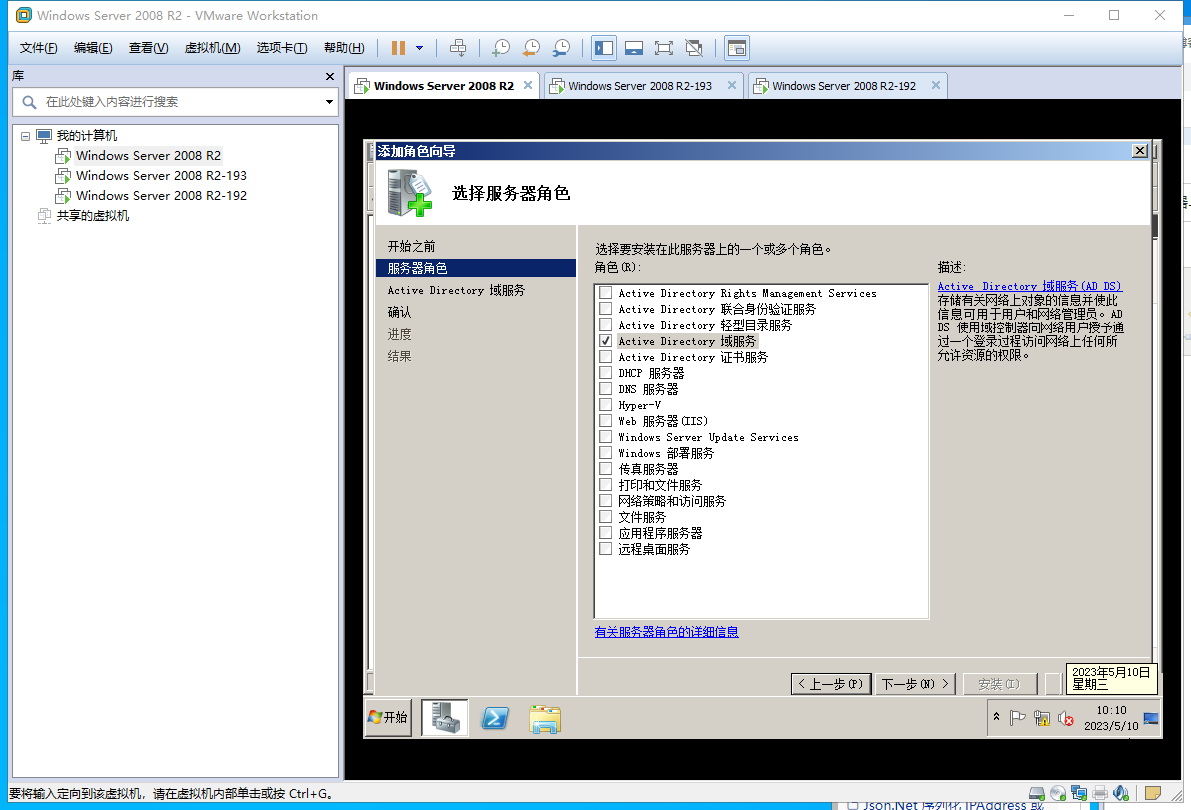Check the 应用程序服务器 role
This screenshot has width=1191, height=810.
(605, 532)
